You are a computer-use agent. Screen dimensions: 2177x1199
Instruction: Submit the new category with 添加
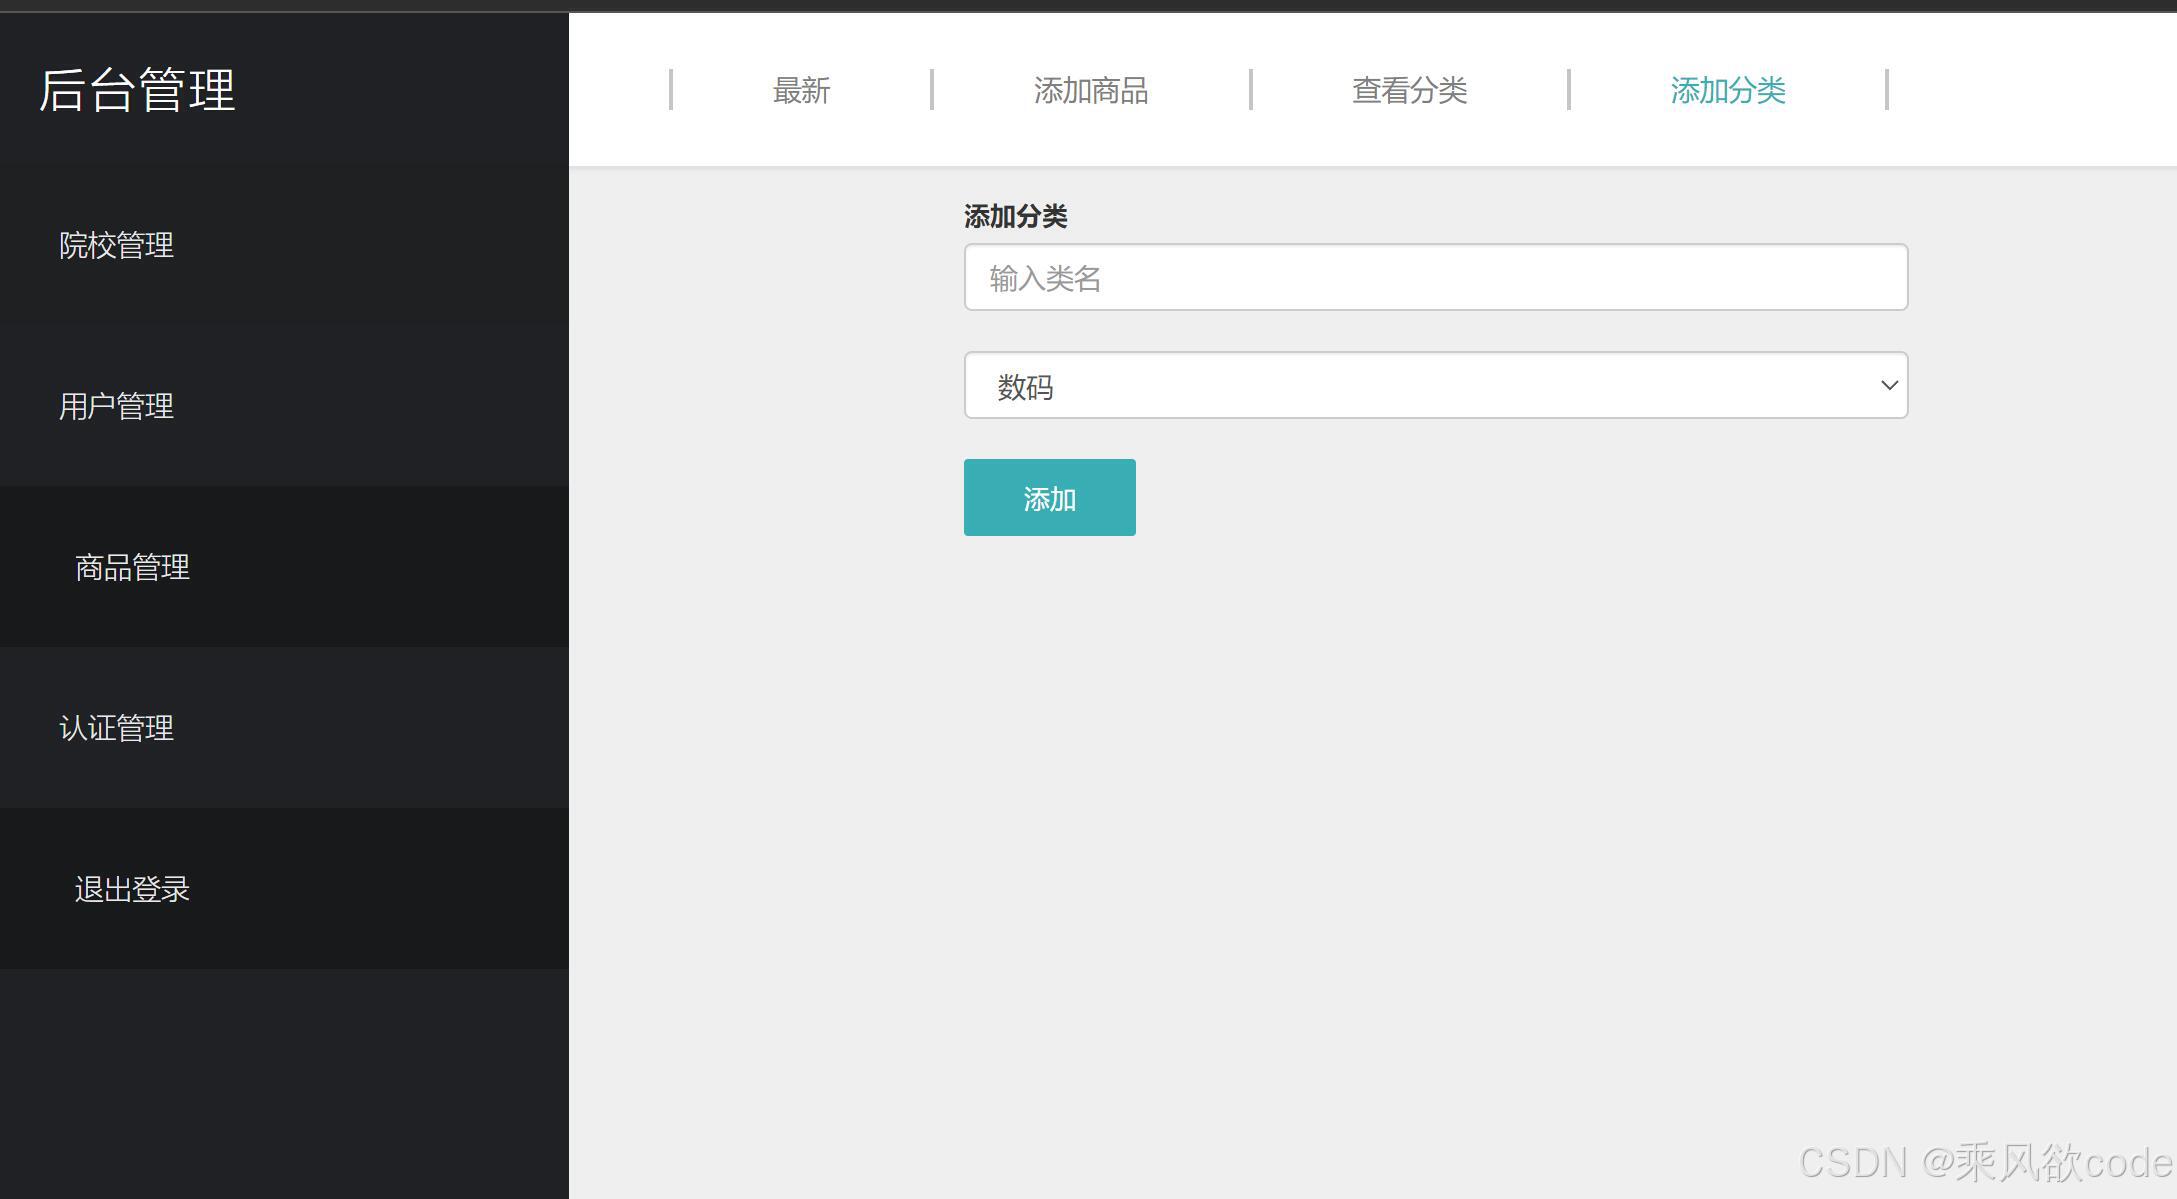(x=1049, y=497)
